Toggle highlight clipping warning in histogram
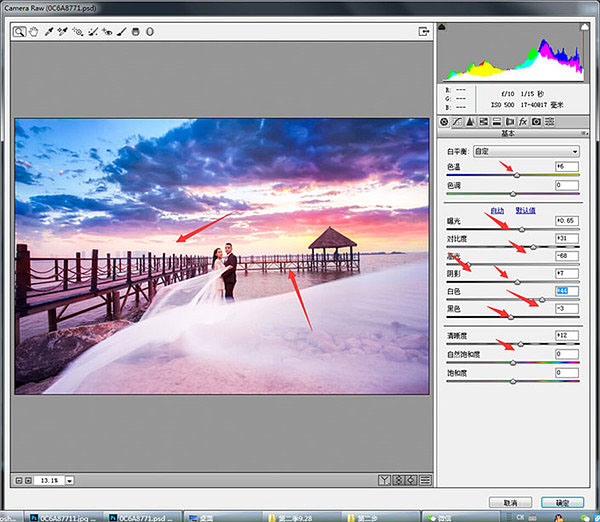 click(585, 29)
